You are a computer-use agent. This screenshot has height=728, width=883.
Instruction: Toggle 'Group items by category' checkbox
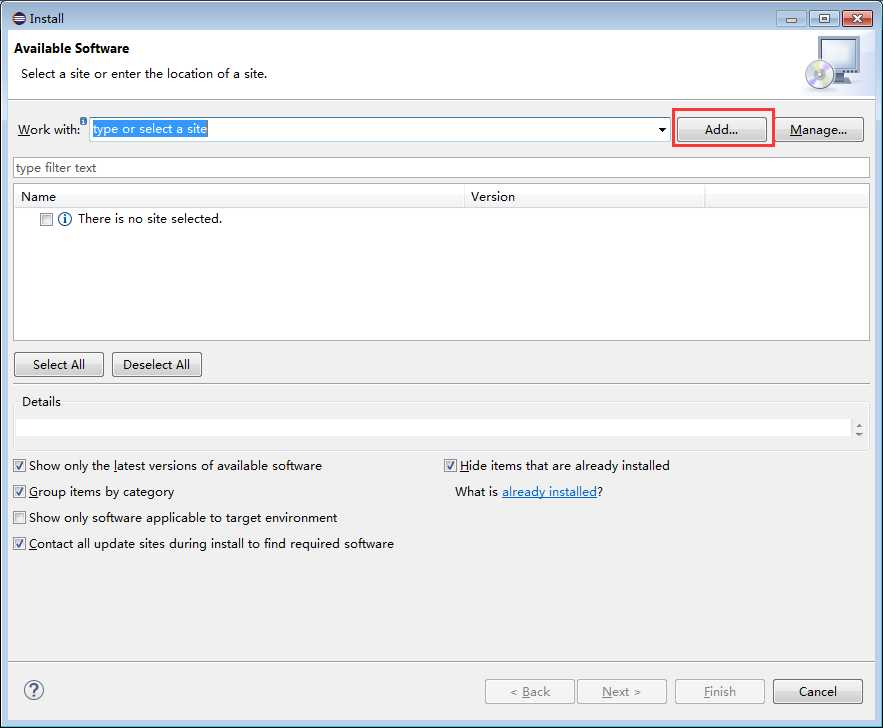(x=20, y=492)
